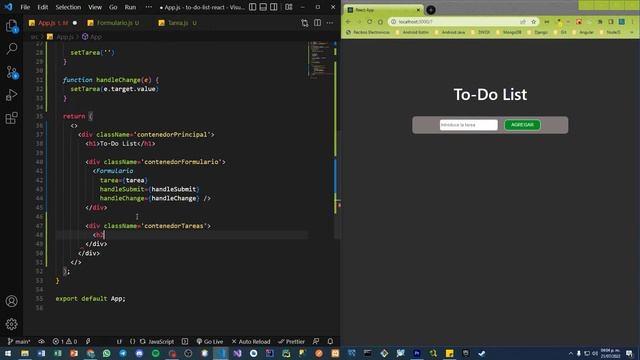The width and height of the screenshot is (640, 360).
Task: Click the share icon in address bar
Action: click(x=523, y=22)
